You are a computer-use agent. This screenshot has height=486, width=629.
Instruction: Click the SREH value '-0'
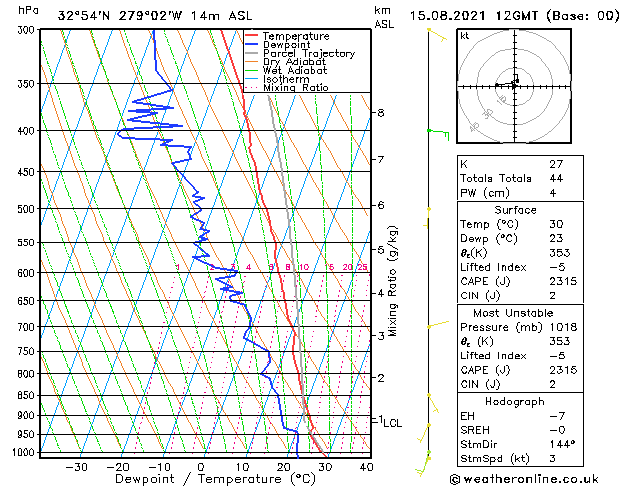pyautogui.click(x=558, y=430)
